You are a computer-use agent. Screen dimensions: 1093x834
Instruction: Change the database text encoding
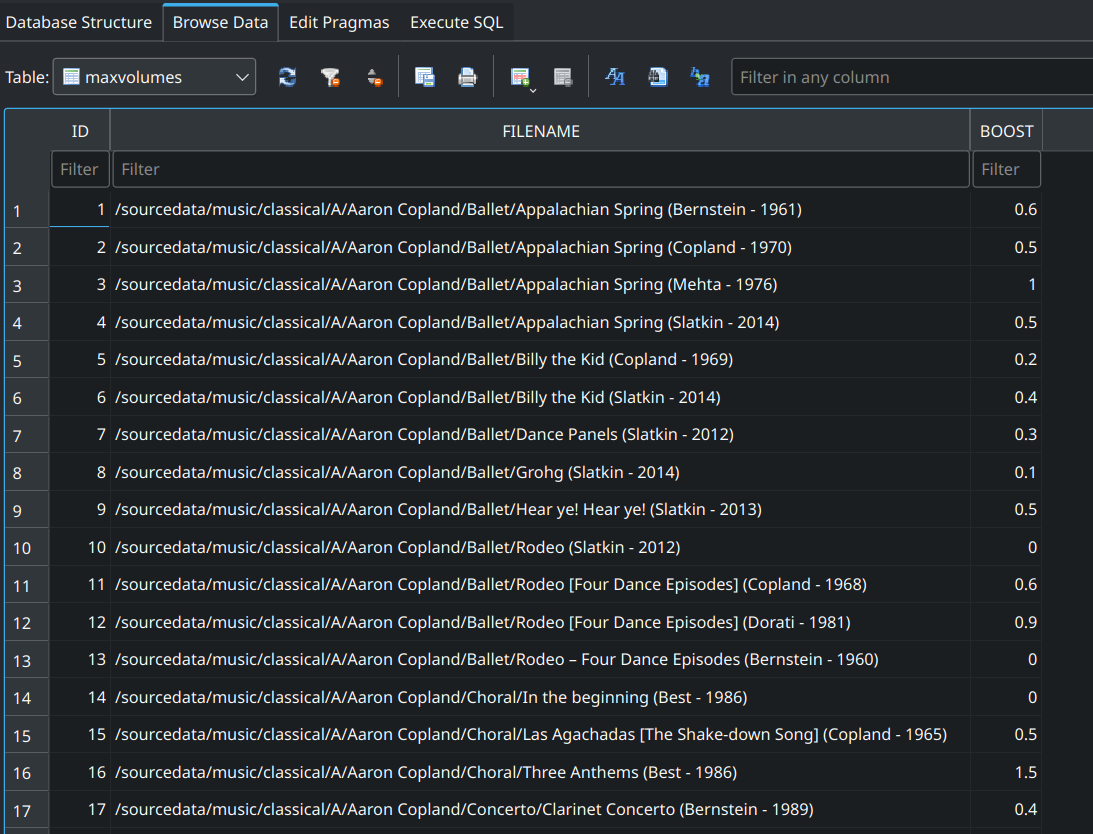[x=699, y=77]
